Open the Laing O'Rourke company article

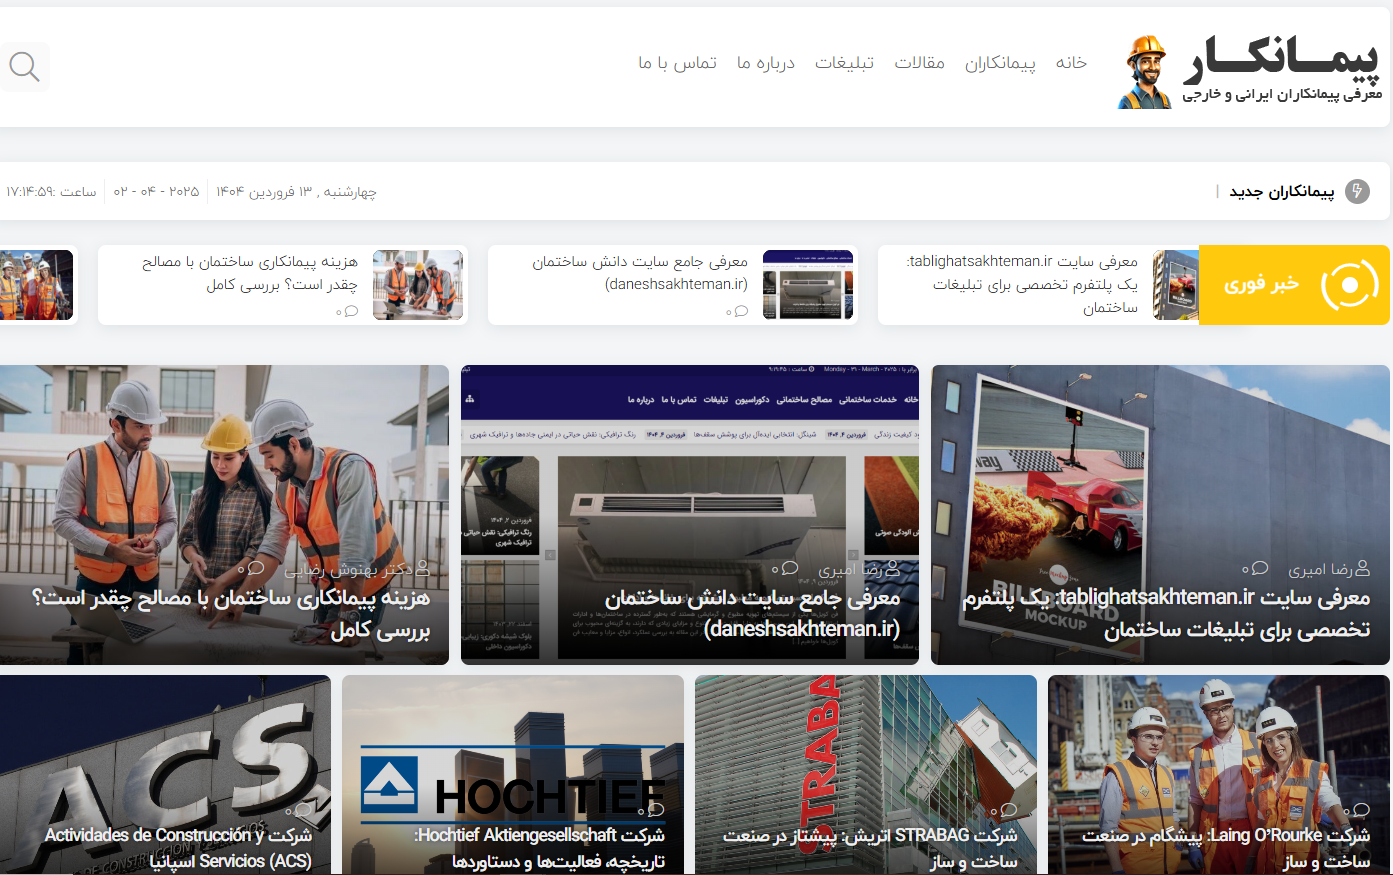1225,847
